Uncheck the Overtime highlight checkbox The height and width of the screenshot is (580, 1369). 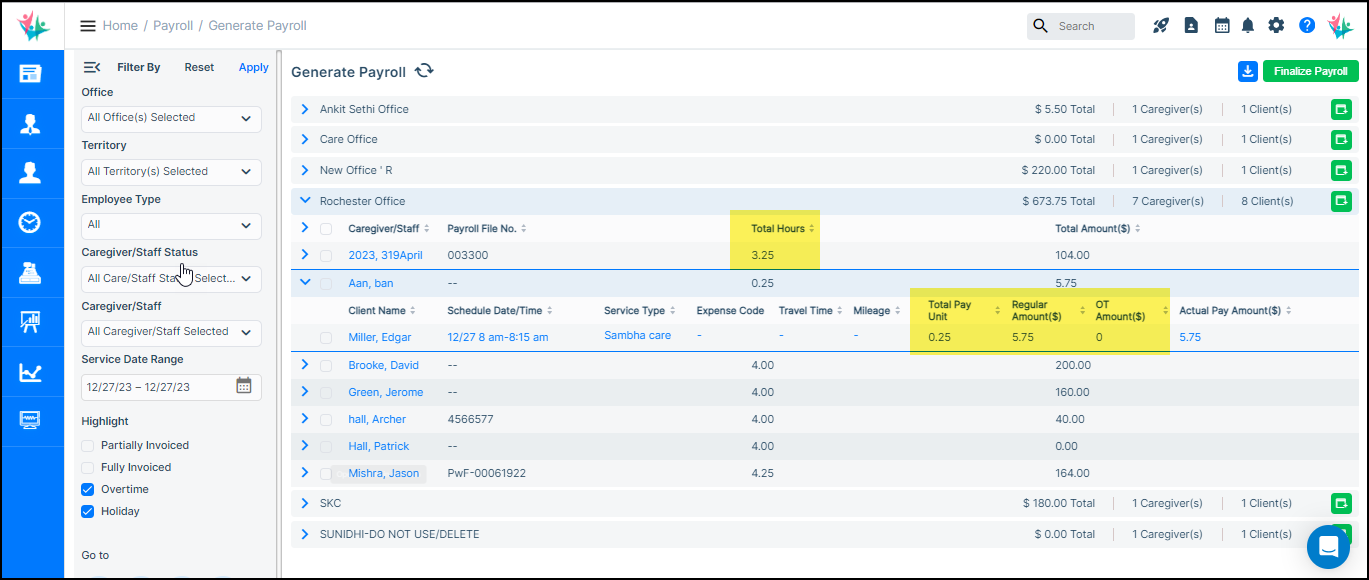coord(87,489)
